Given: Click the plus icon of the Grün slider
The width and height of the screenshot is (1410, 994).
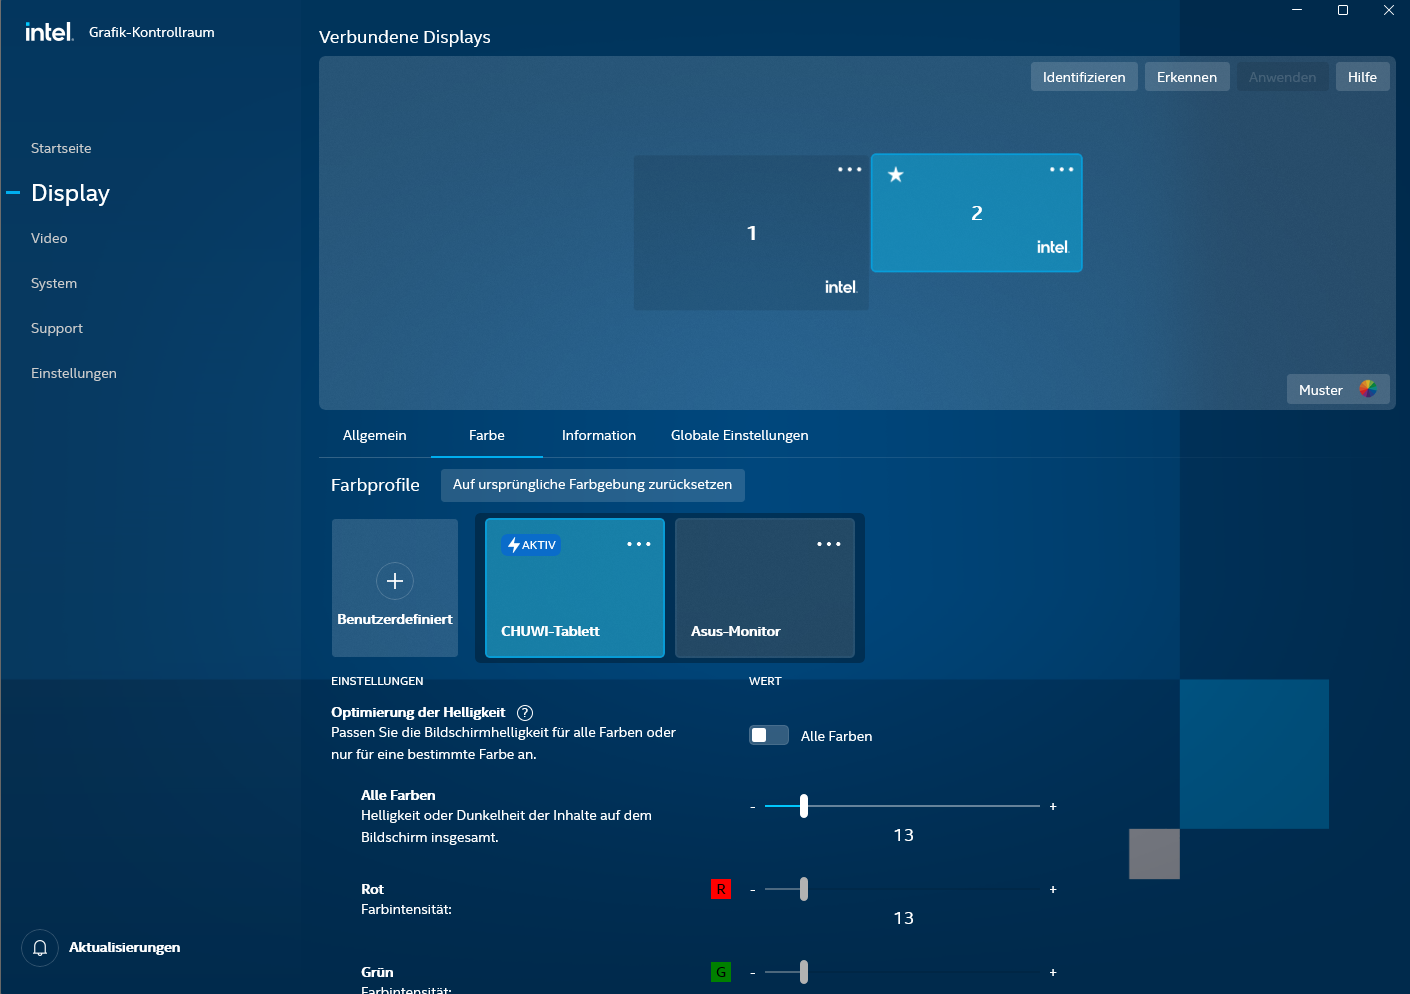Looking at the screenshot, I should [1053, 972].
